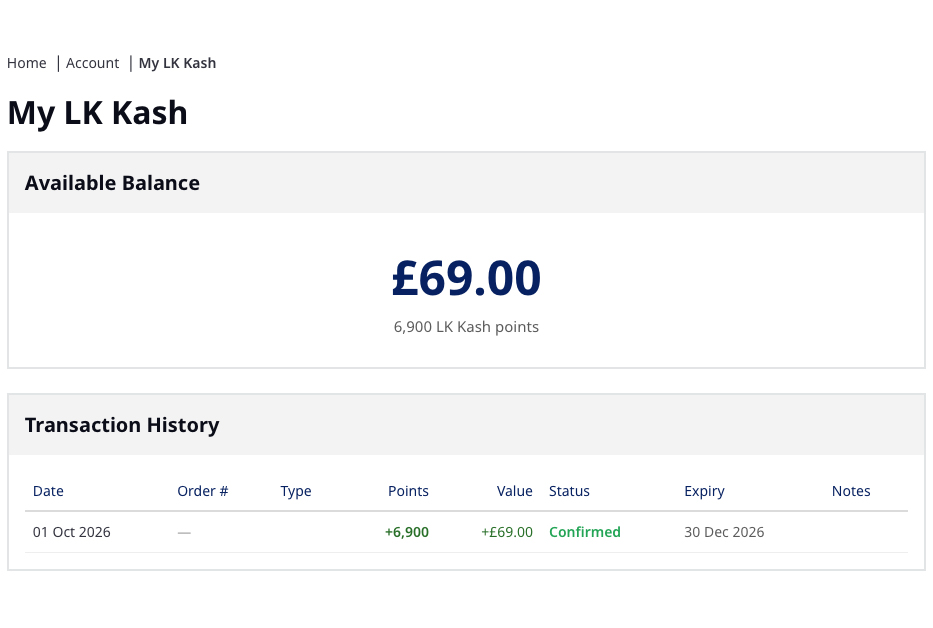This screenshot has height=628, width=933.
Task: Click the My LK Kash page heading
Action: [98, 113]
